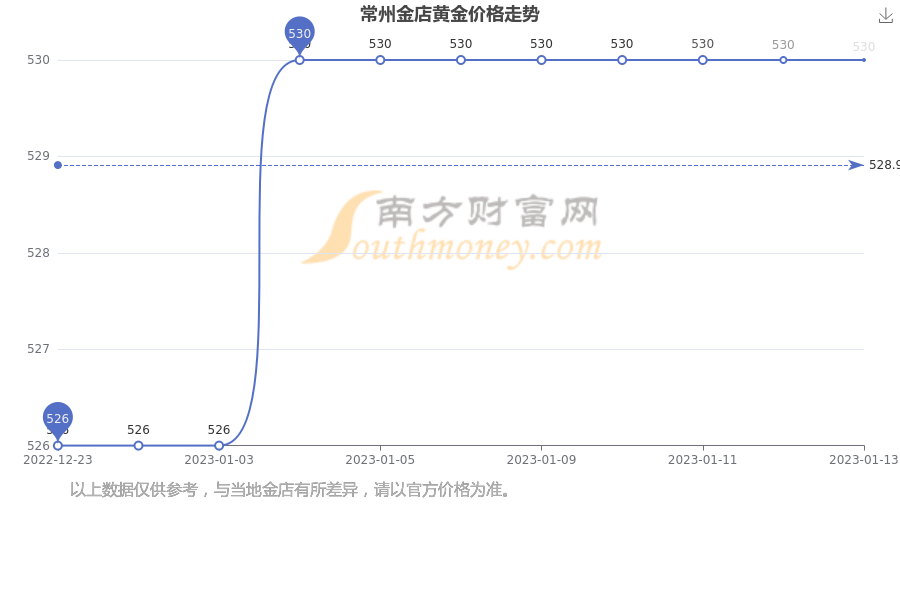Click the y-axis label 529
Screen dimensions: 900x600
(38, 156)
